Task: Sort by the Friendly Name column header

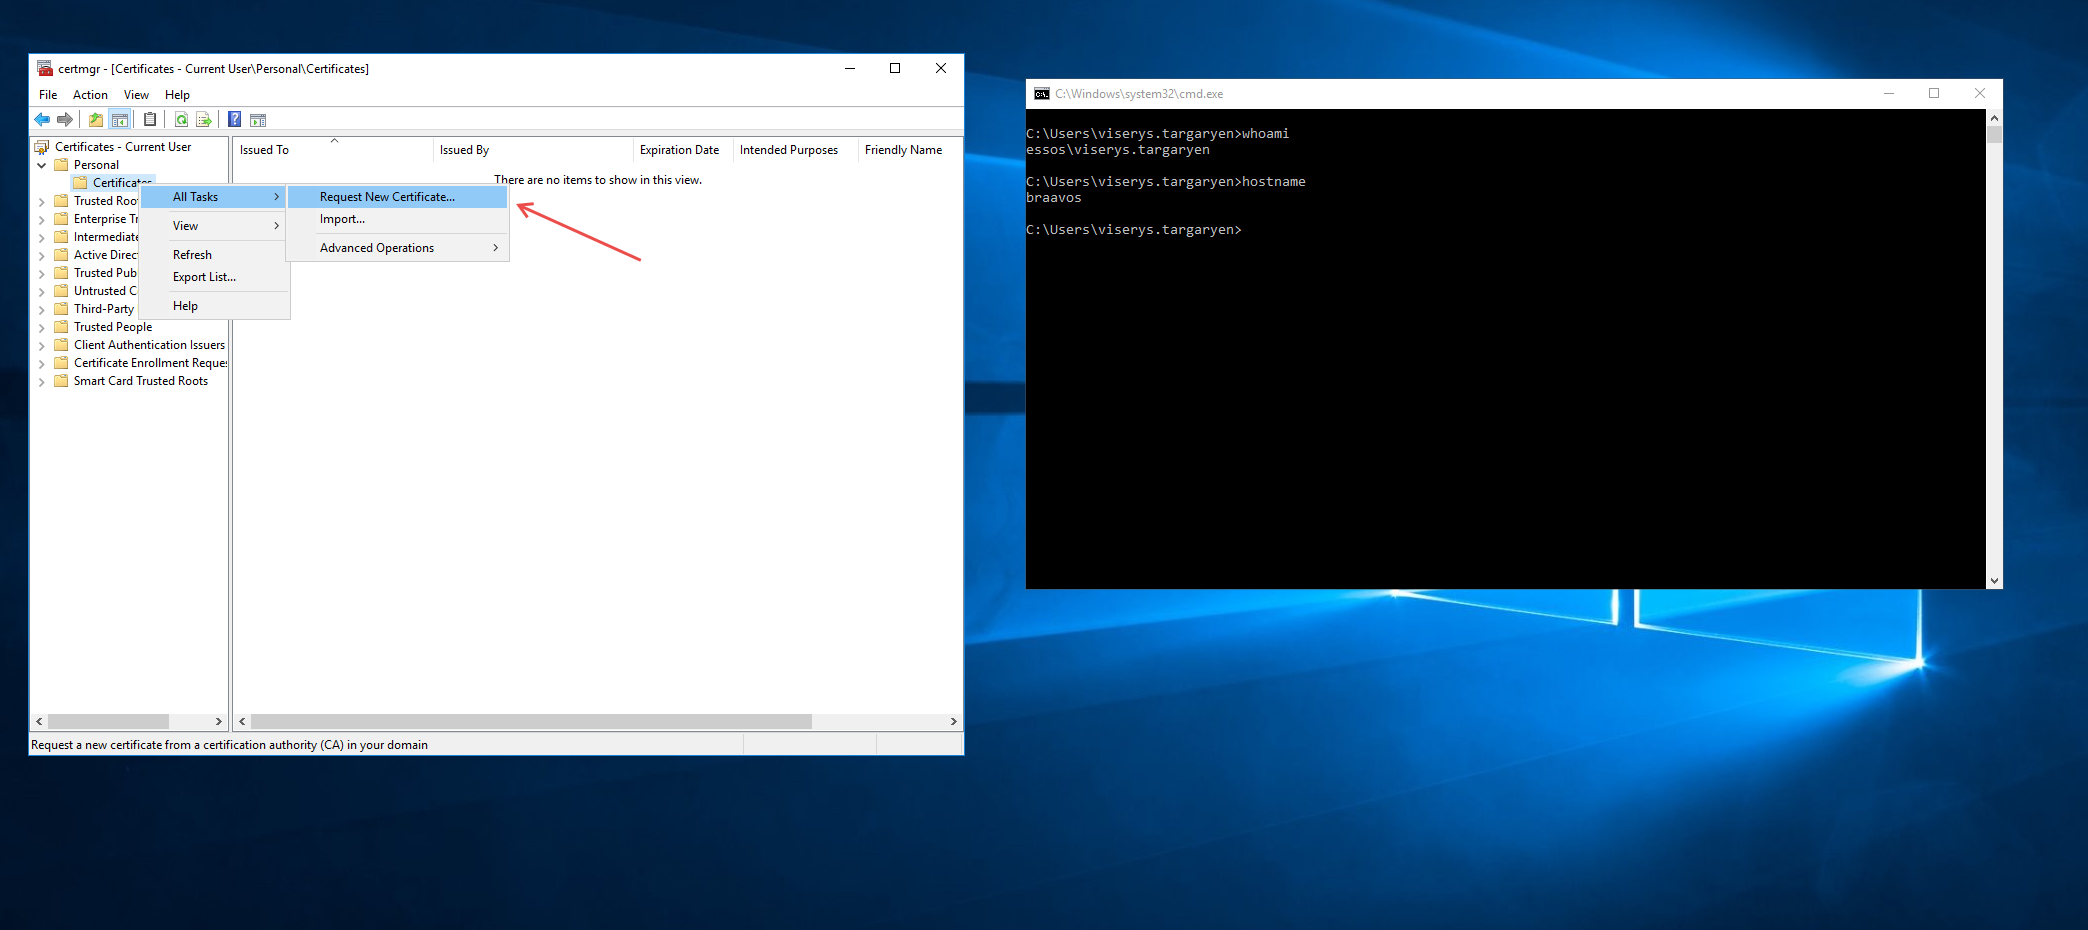Action: (x=910, y=150)
